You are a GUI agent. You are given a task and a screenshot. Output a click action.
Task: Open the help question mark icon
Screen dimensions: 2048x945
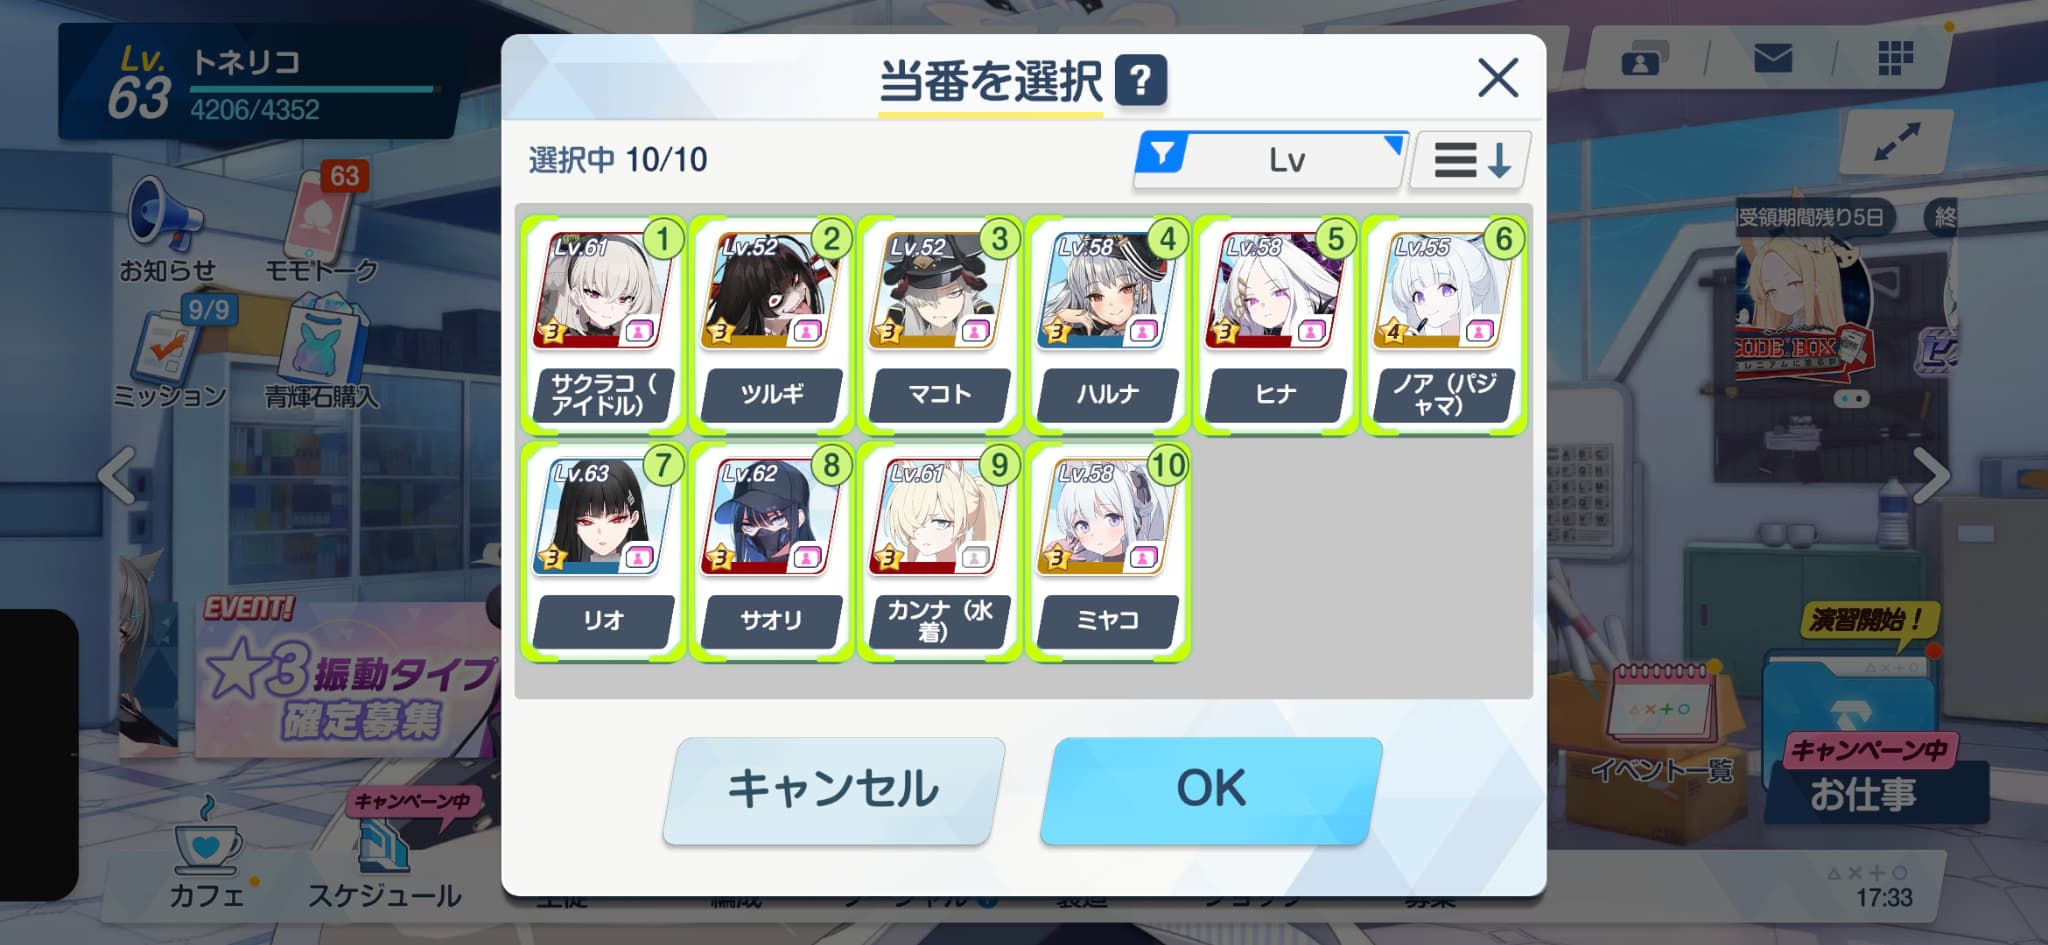[1141, 80]
